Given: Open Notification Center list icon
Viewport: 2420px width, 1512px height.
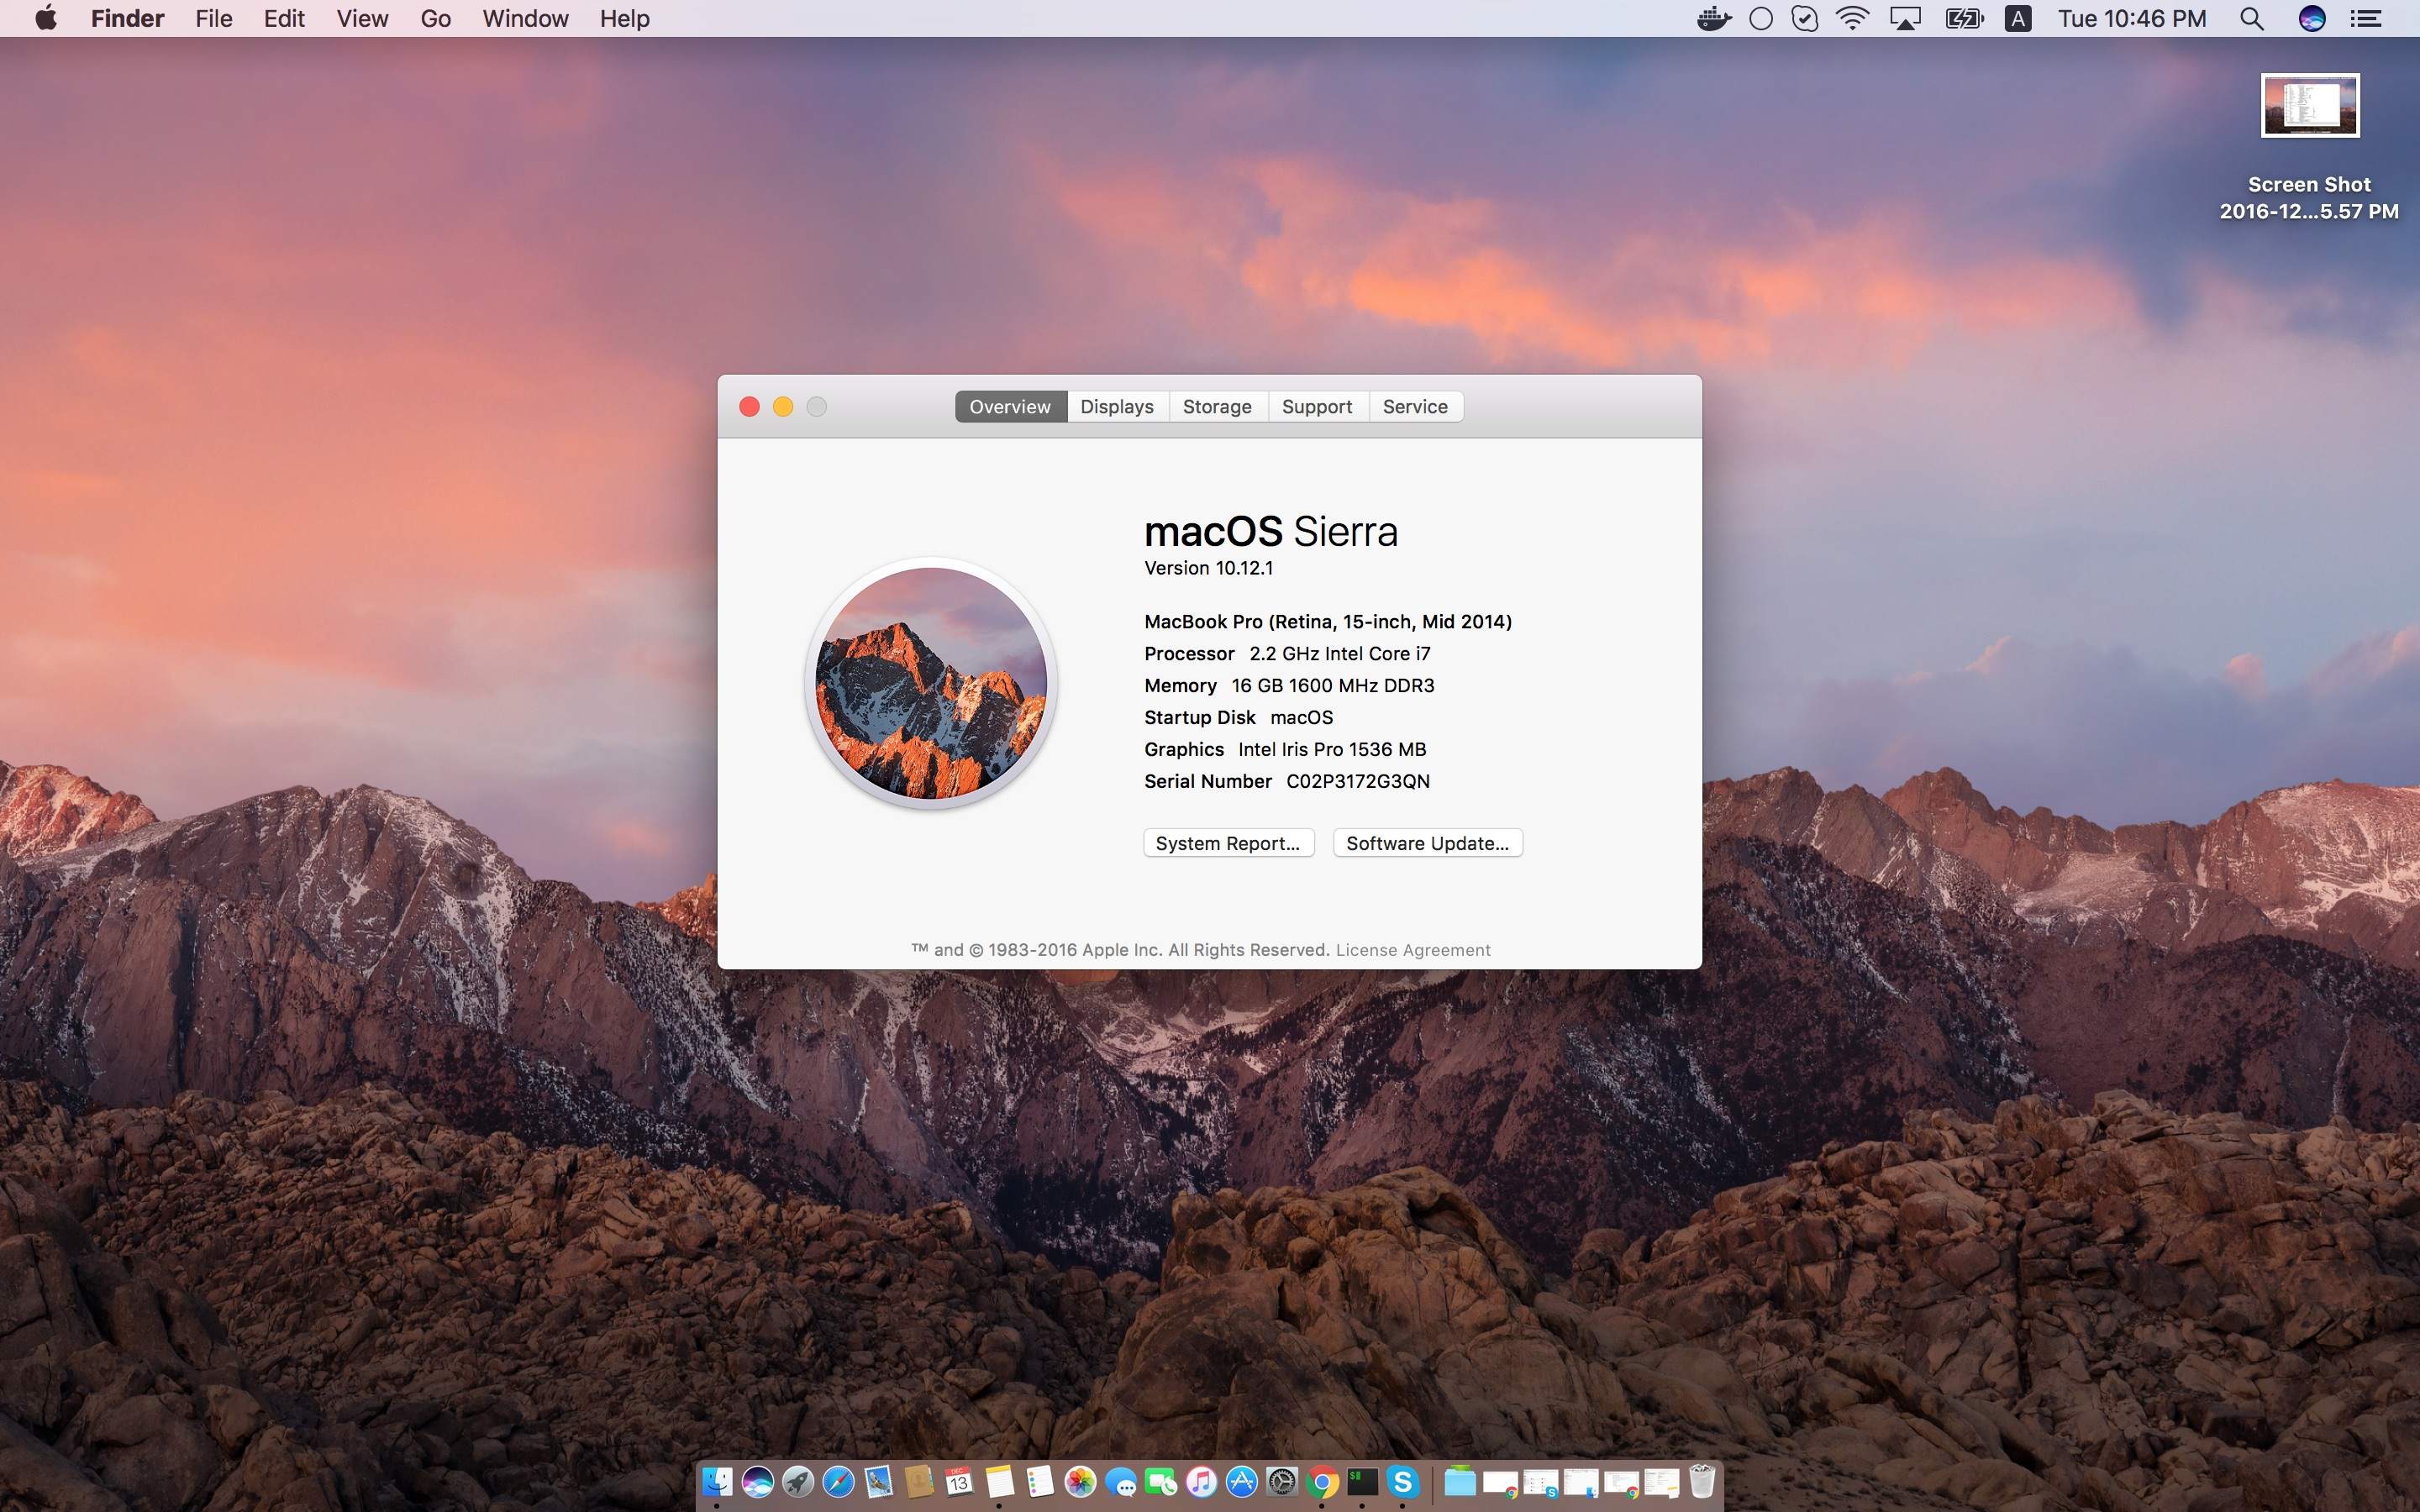Looking at the screenshot, I should tap(2365, 18).
